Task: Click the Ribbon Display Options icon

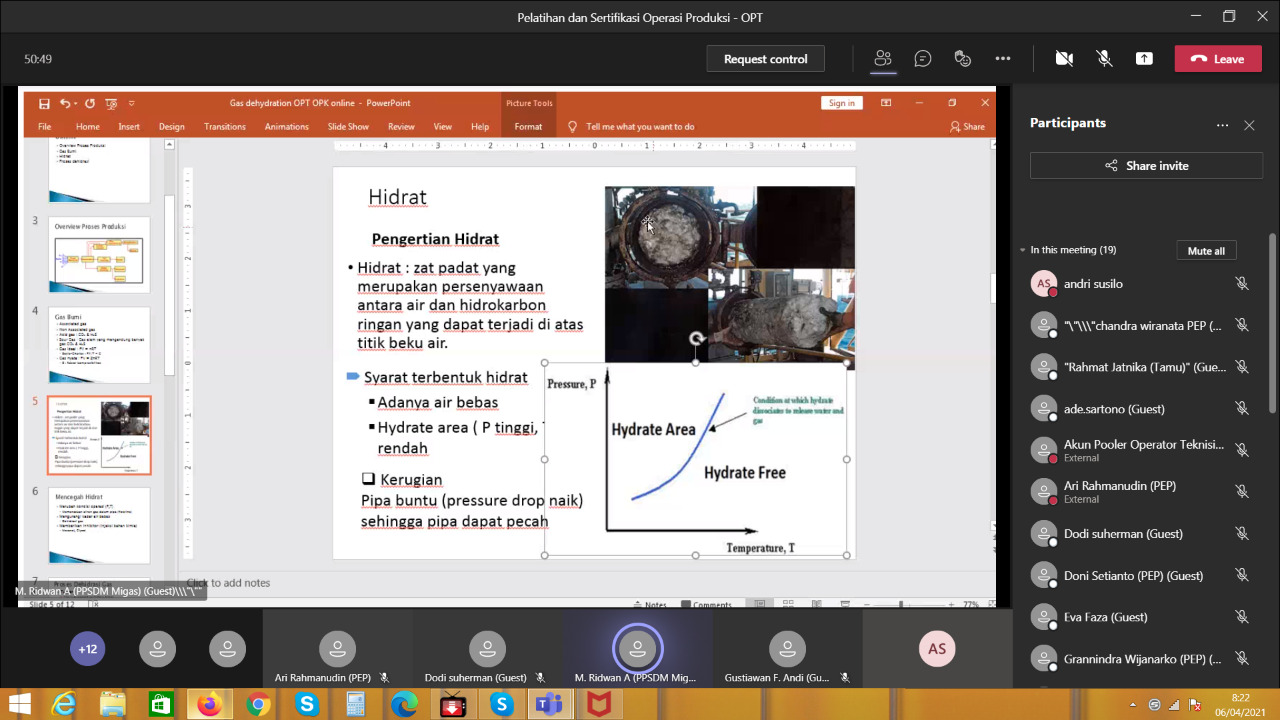Action: point(886,103)
